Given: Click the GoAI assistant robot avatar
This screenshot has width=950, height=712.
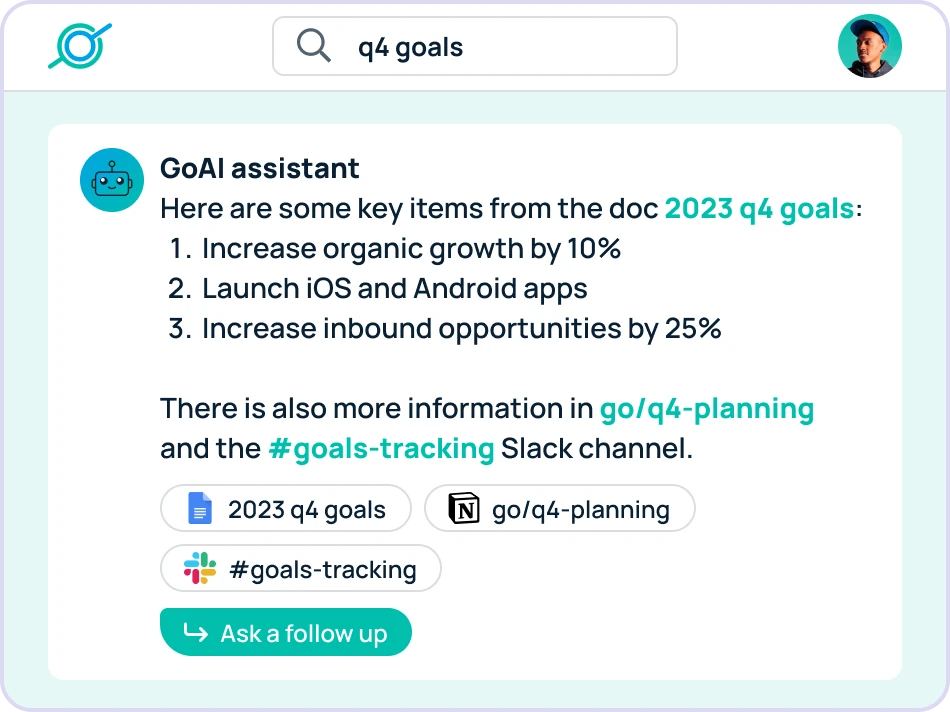Looking at the screenshot, I should click(111, 180).
